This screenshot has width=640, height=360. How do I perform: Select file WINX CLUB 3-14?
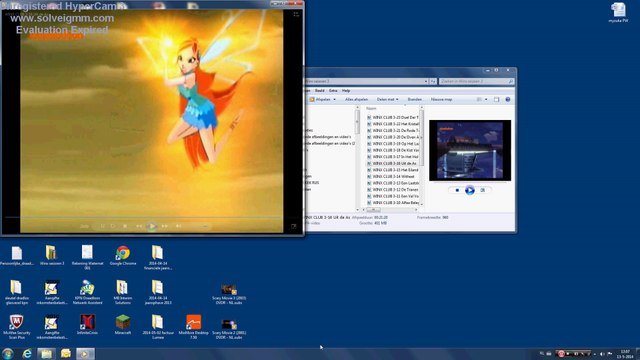click(391, 176)
